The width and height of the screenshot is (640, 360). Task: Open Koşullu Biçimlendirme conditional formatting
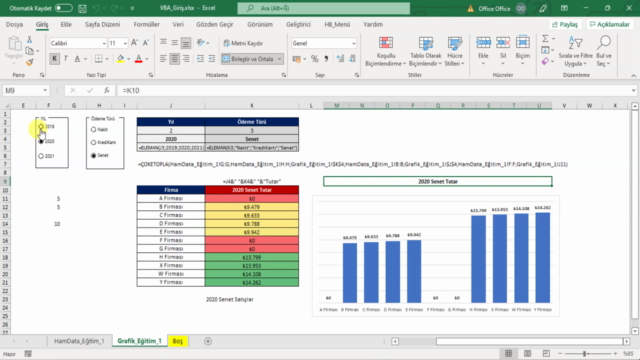pyautogui.click(x=385, y=51)
